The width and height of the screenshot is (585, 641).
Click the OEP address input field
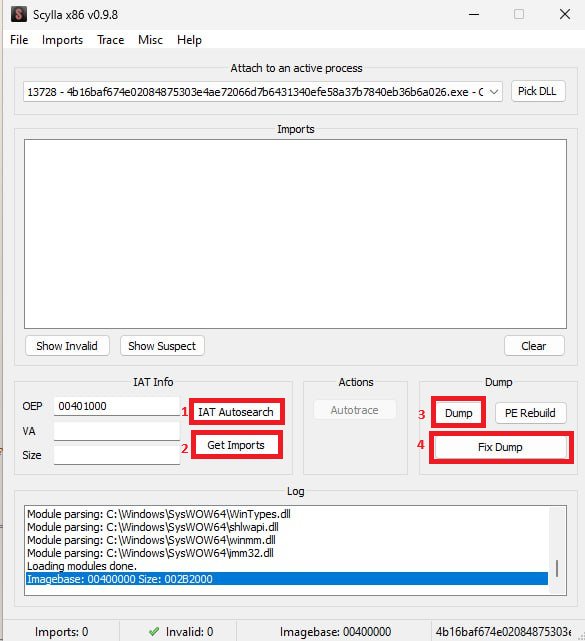coord(117,406)
